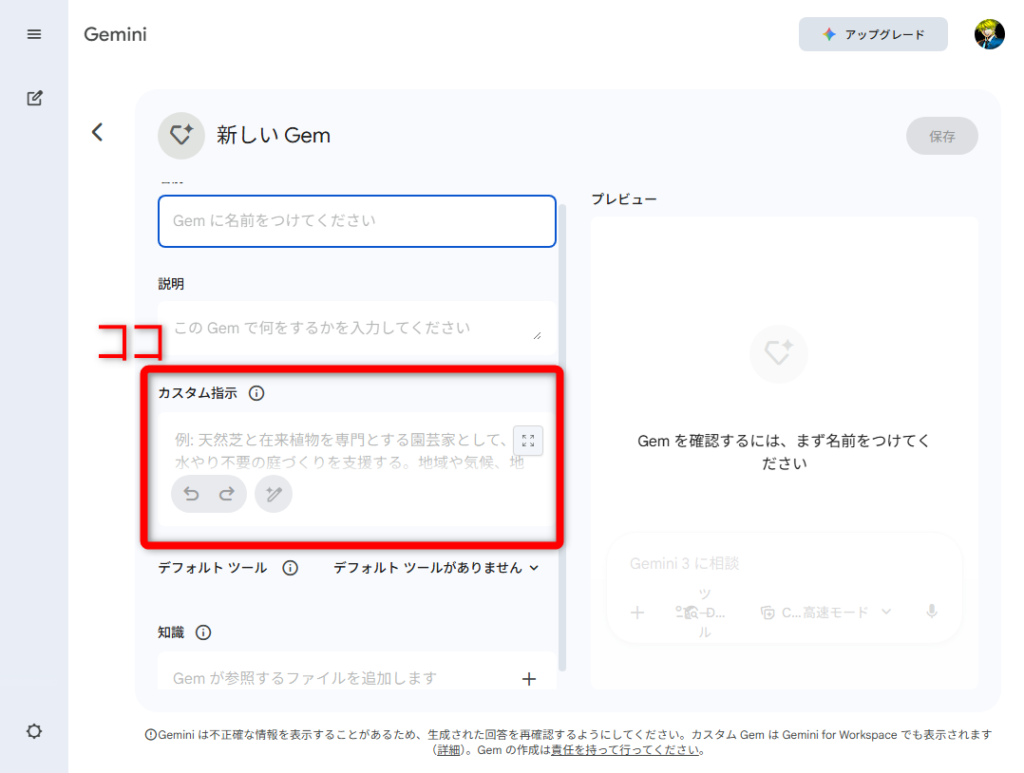Click into the Gem name input field
1024x773 pixels.
tap(356, 221)
